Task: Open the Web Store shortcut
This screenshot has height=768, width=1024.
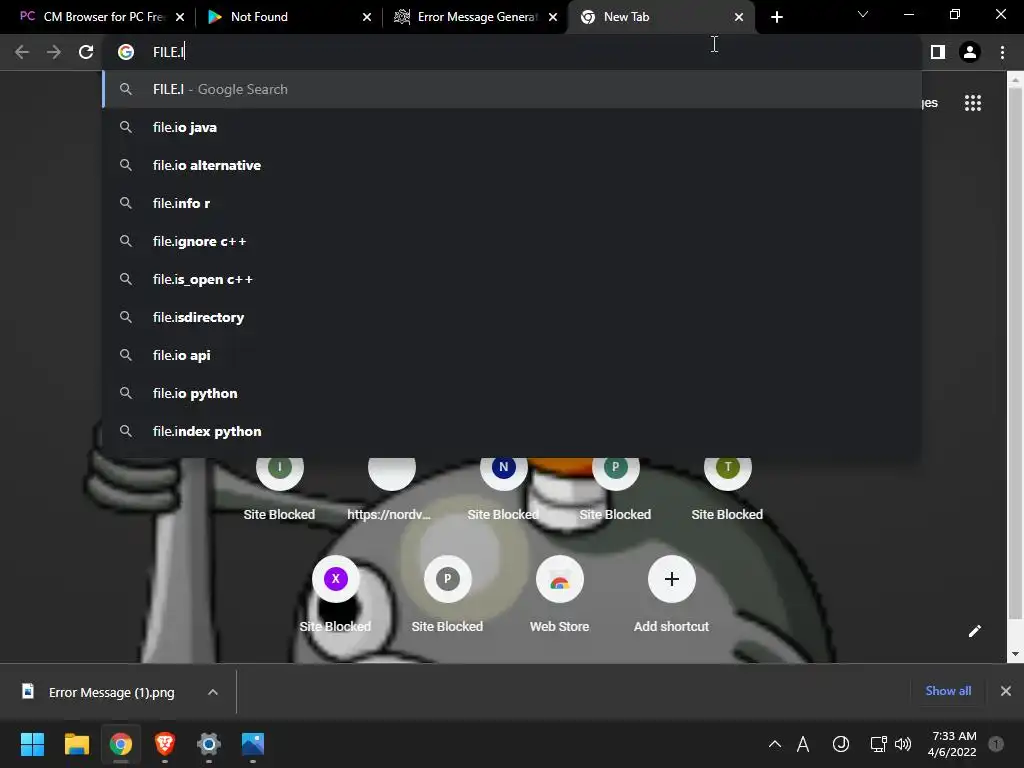Action: click(x=560, y=596)
